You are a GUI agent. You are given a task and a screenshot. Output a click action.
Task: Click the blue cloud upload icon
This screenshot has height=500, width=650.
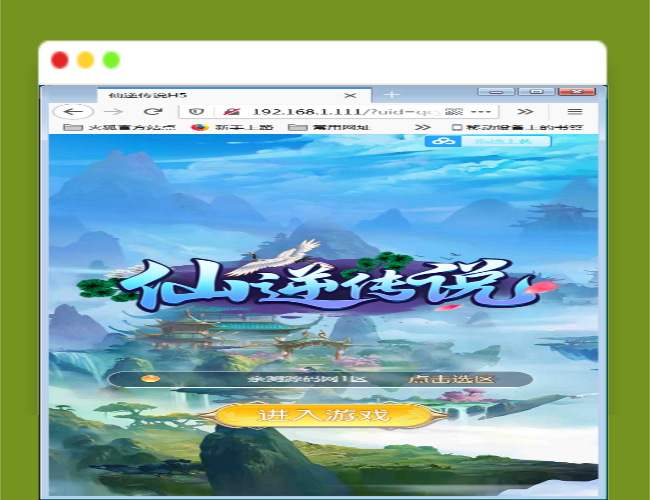tap(443, 141)
